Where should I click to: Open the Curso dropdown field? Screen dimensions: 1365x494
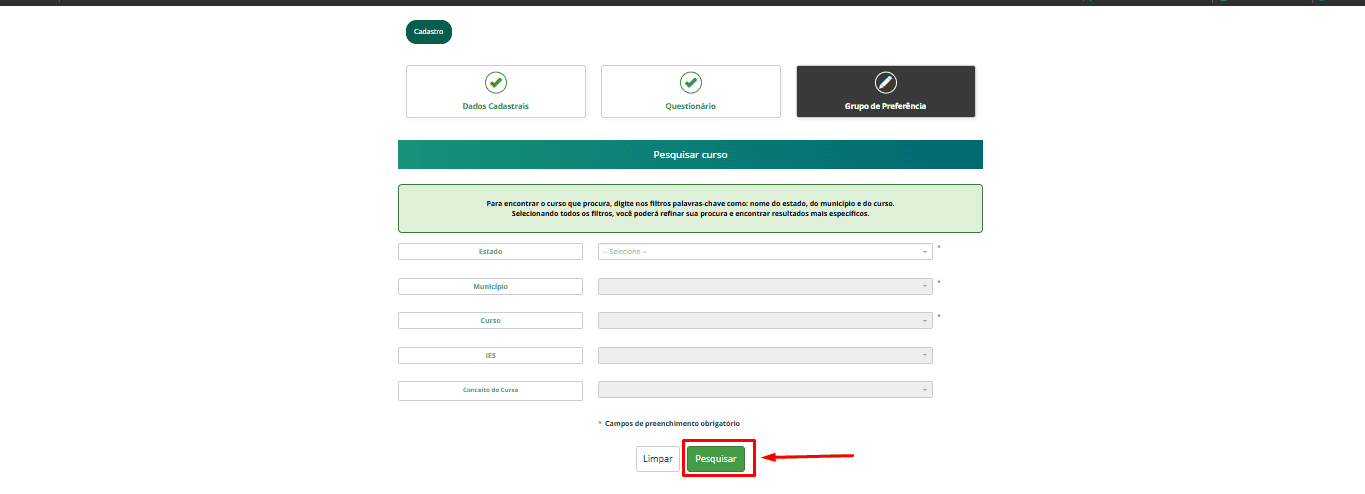point(764,321)
